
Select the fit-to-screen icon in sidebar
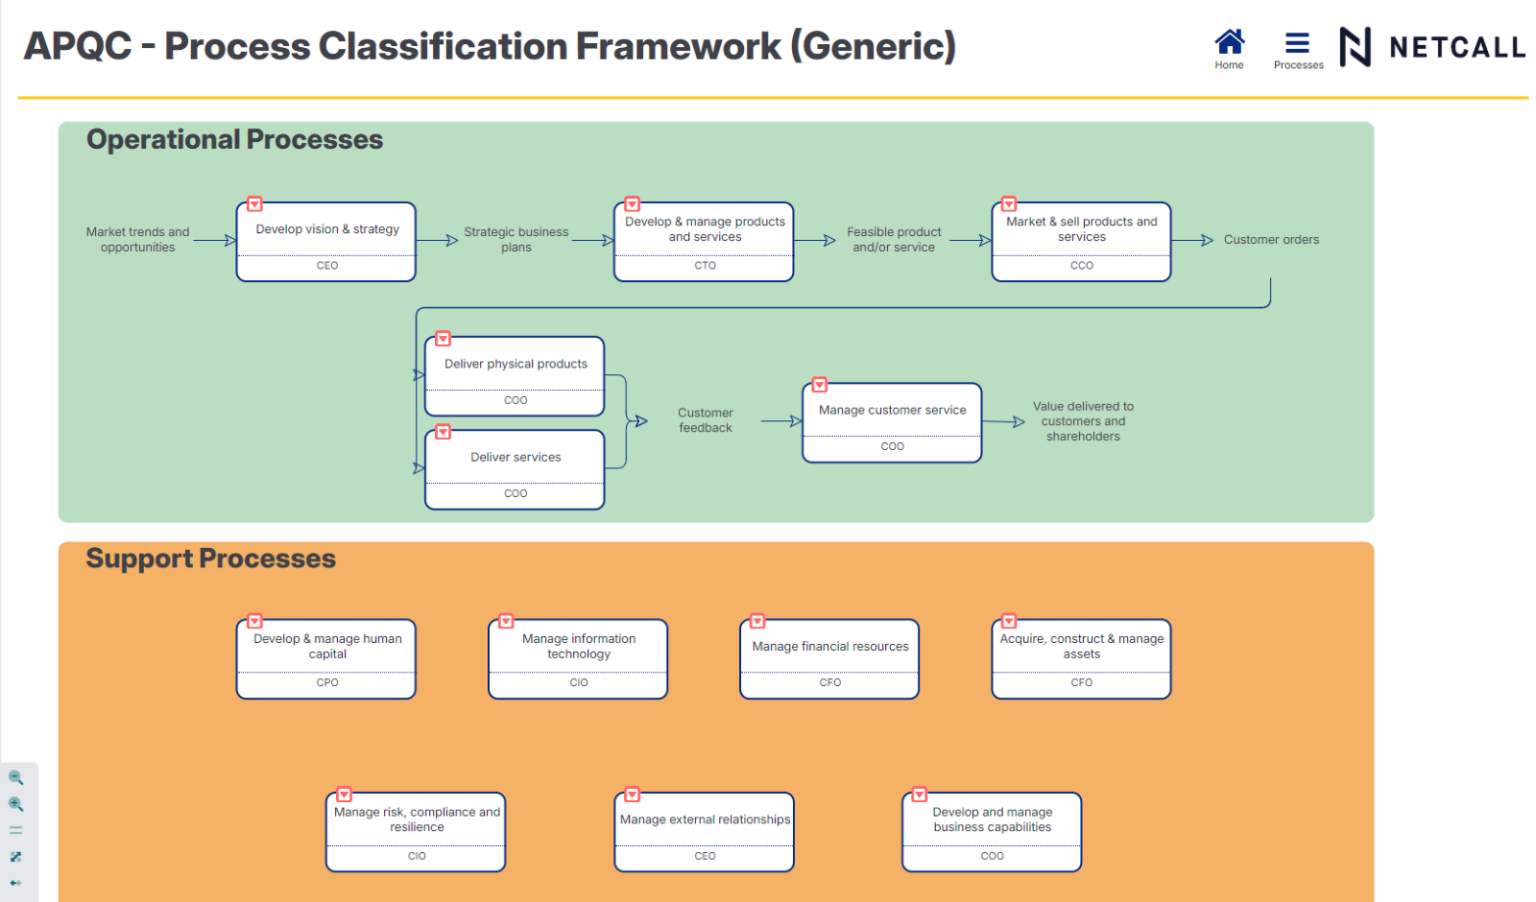[16, 856]
